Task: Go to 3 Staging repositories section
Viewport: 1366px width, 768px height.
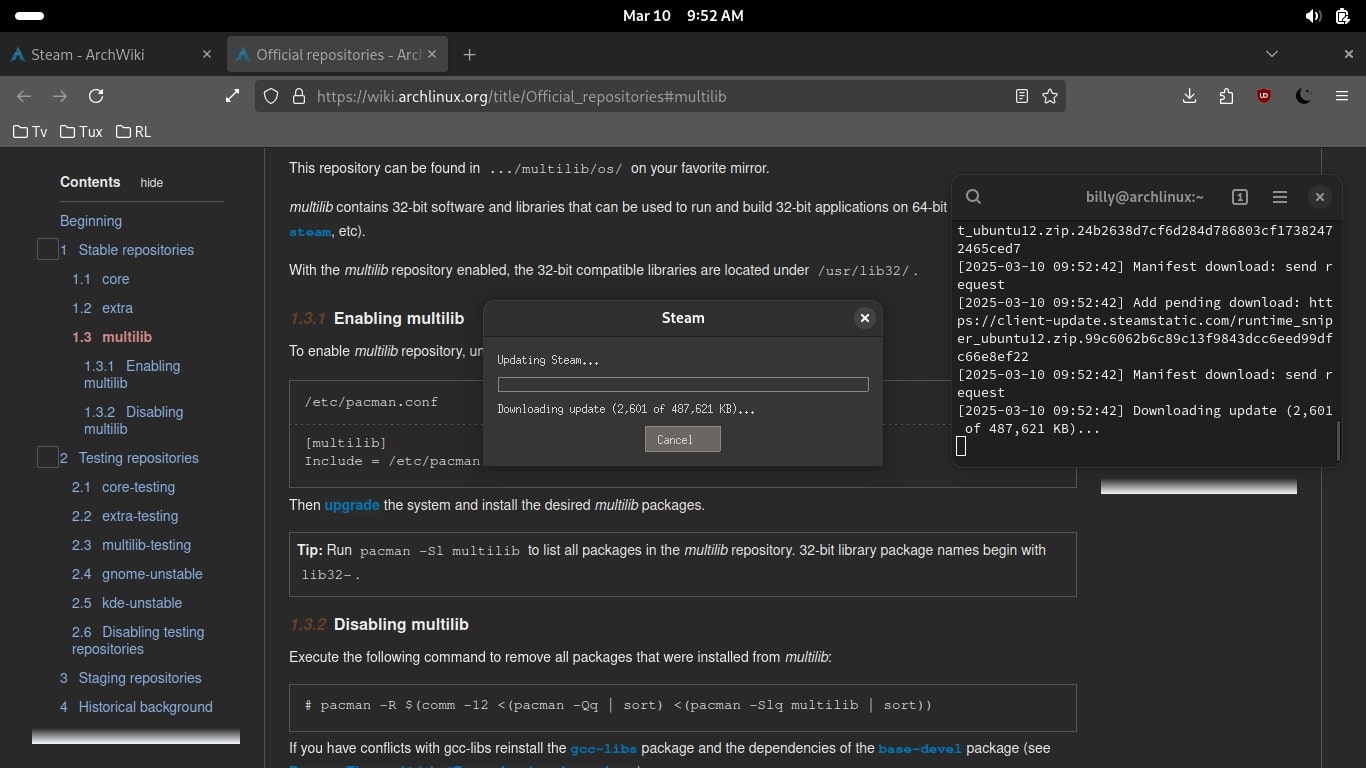Action: (x=130, y=678)
